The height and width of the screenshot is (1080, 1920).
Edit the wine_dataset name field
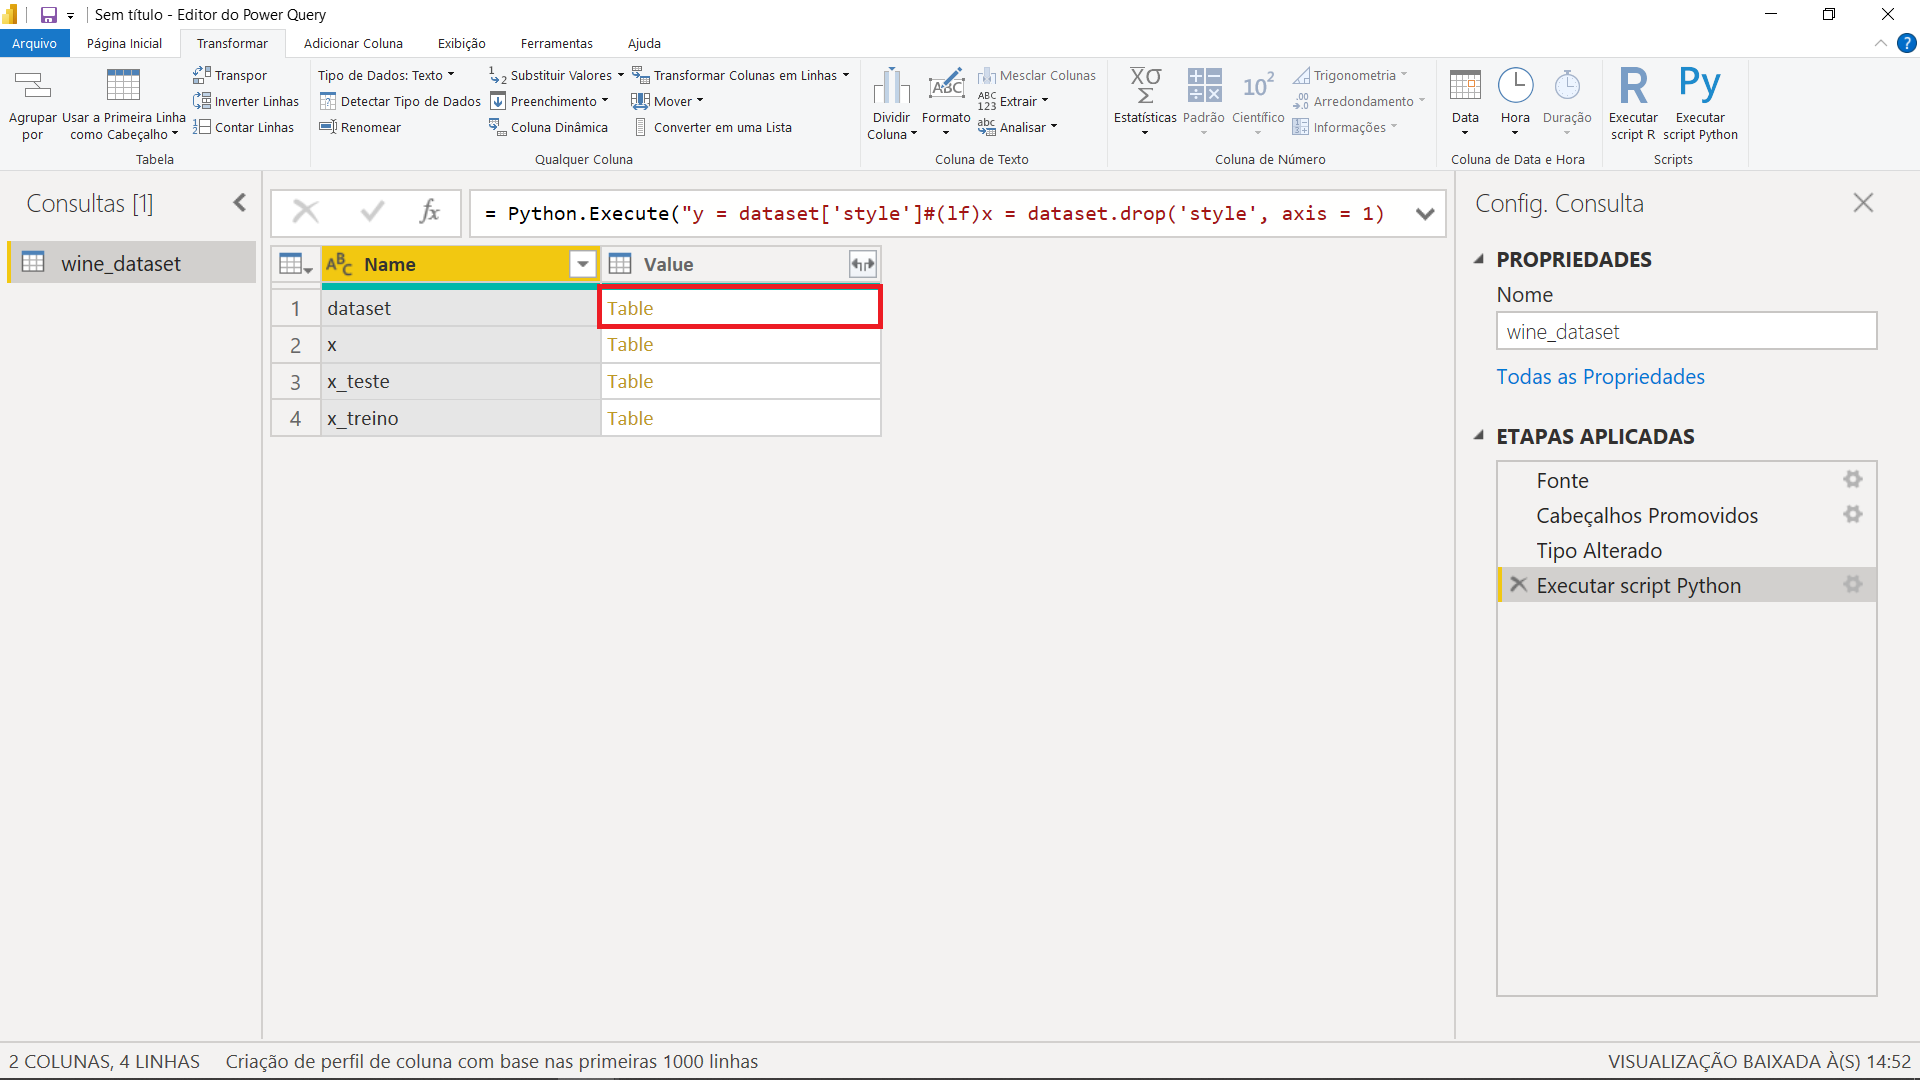pos(1686,331)
